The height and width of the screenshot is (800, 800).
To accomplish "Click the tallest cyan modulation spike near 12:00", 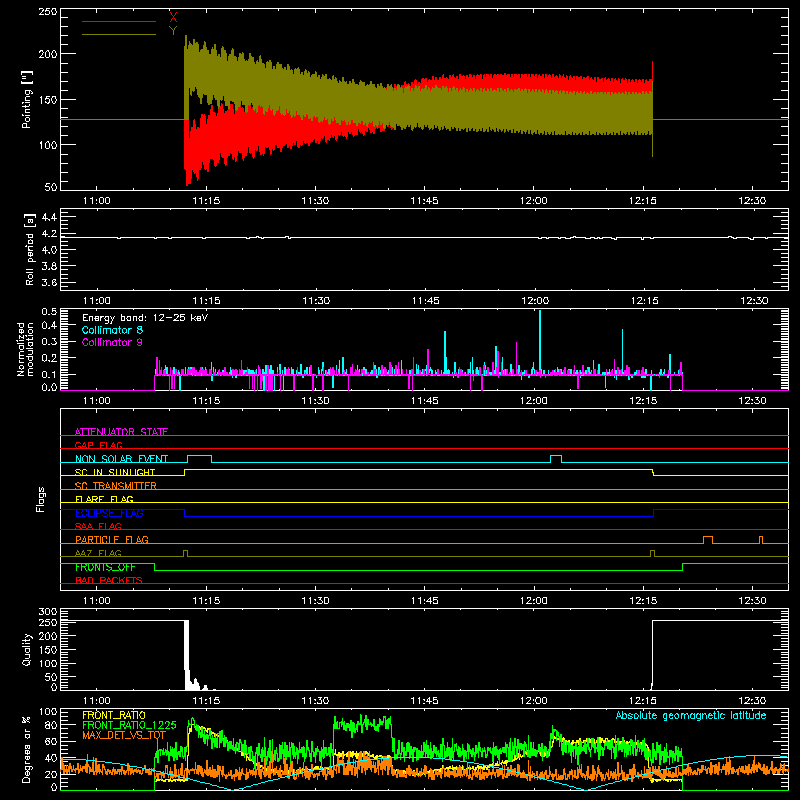I will (x=540, y=341).
